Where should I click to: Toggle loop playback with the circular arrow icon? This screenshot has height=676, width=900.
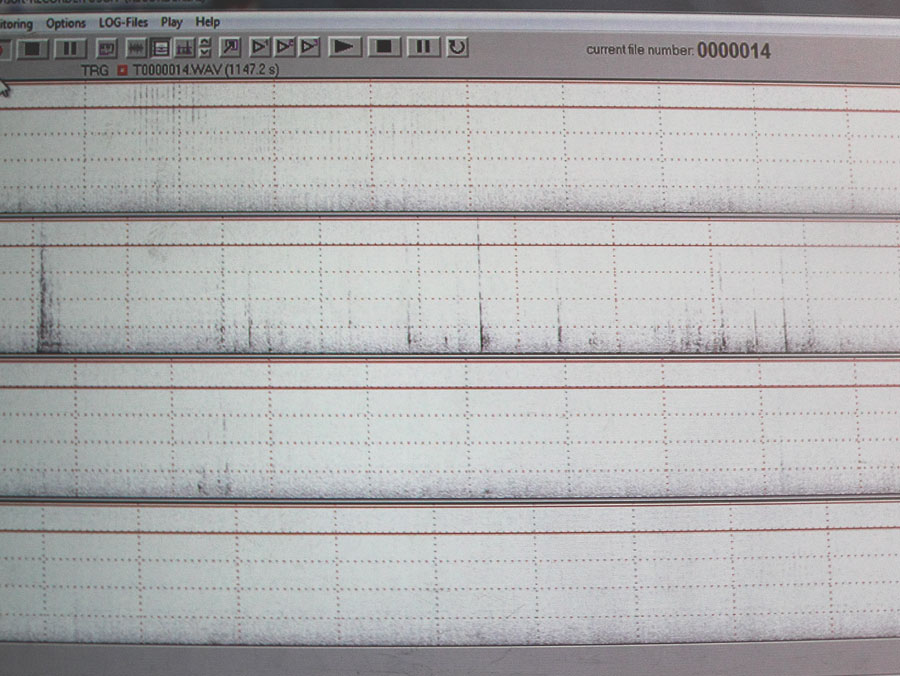[457, 47]
